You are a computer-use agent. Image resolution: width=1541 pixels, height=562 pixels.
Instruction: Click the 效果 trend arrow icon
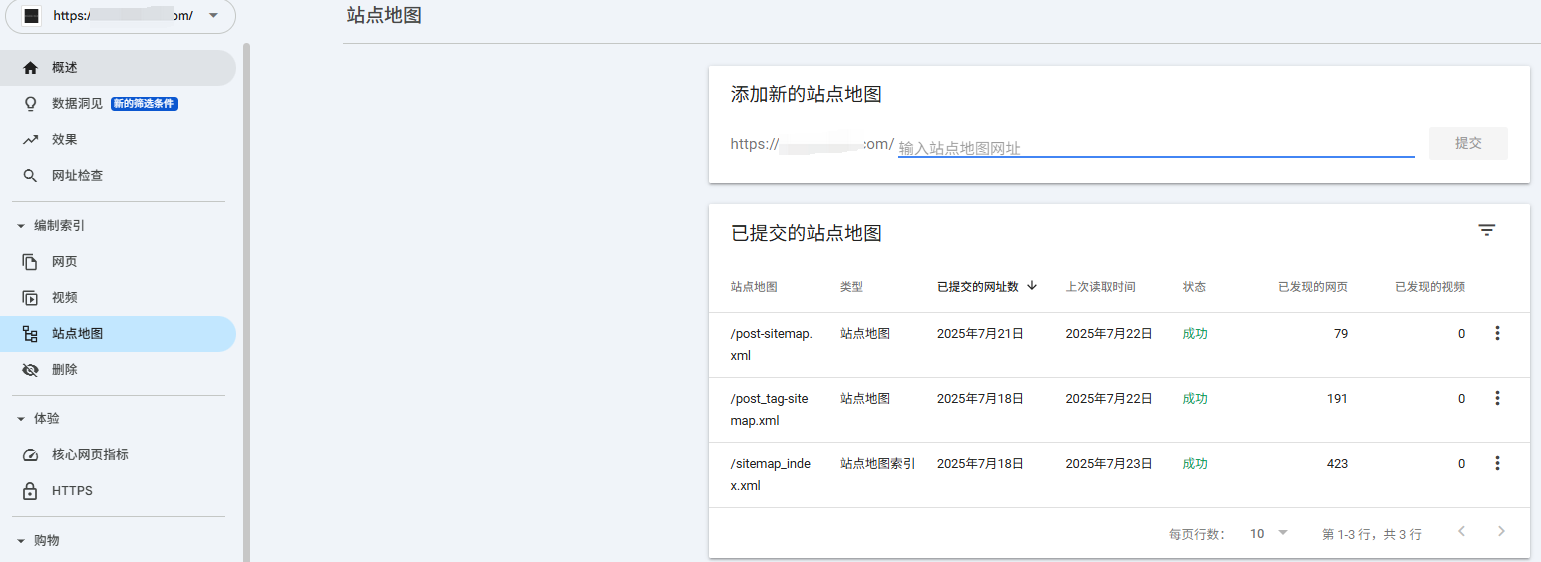coord(30,140)
